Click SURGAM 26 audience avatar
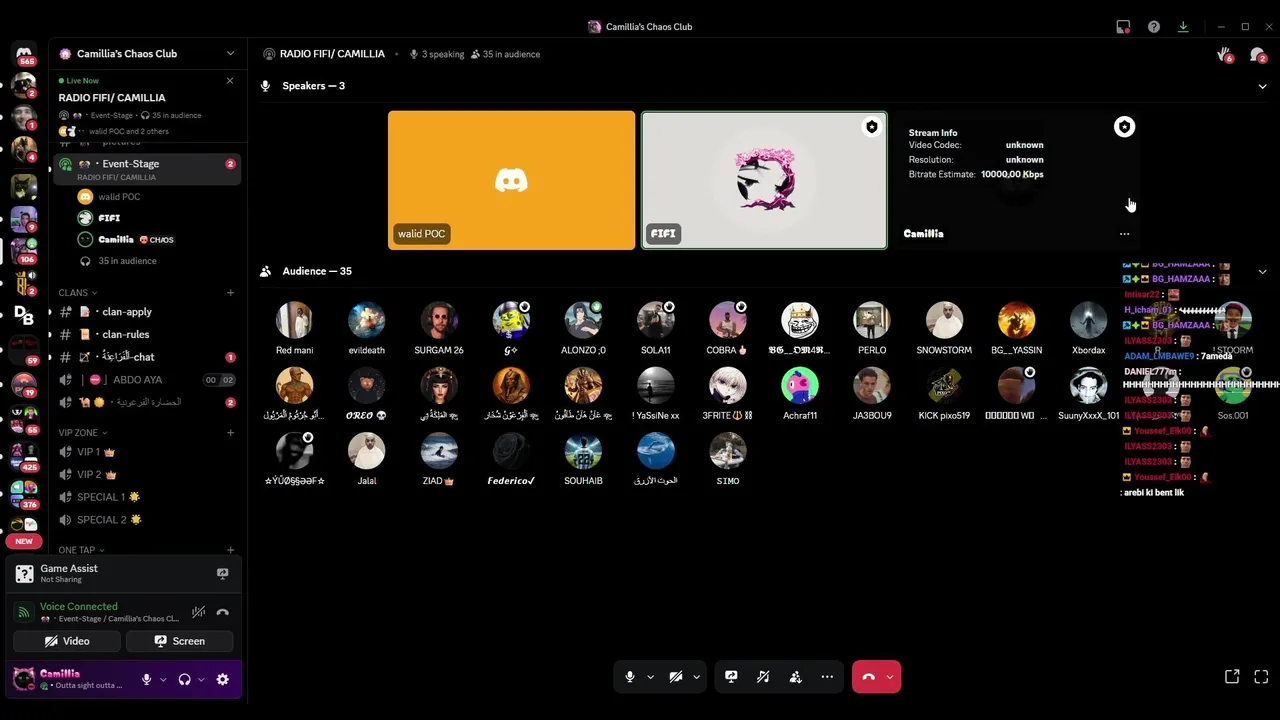1280x720 pixels. click(439, 321)
